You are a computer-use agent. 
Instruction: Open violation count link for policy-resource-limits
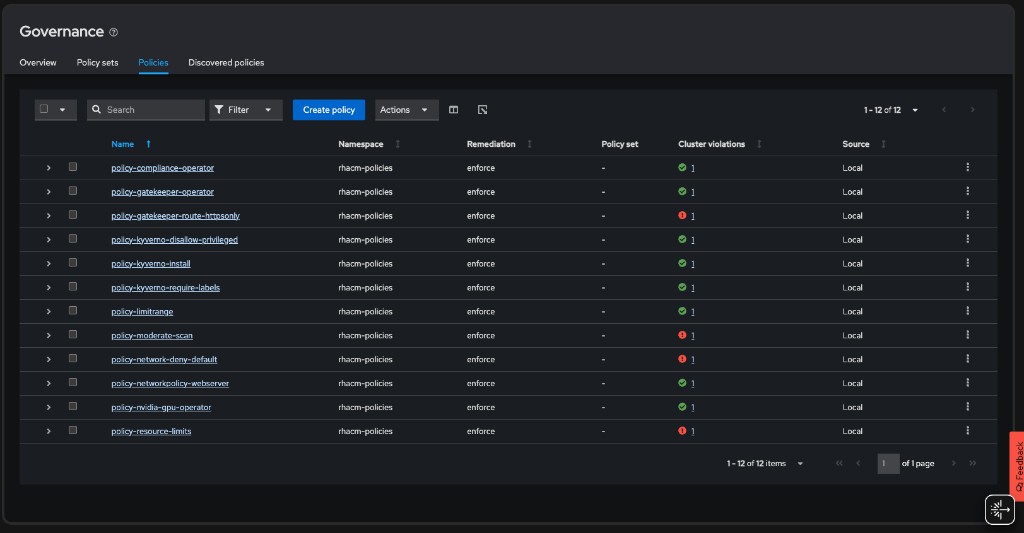(x=692, y=431)
